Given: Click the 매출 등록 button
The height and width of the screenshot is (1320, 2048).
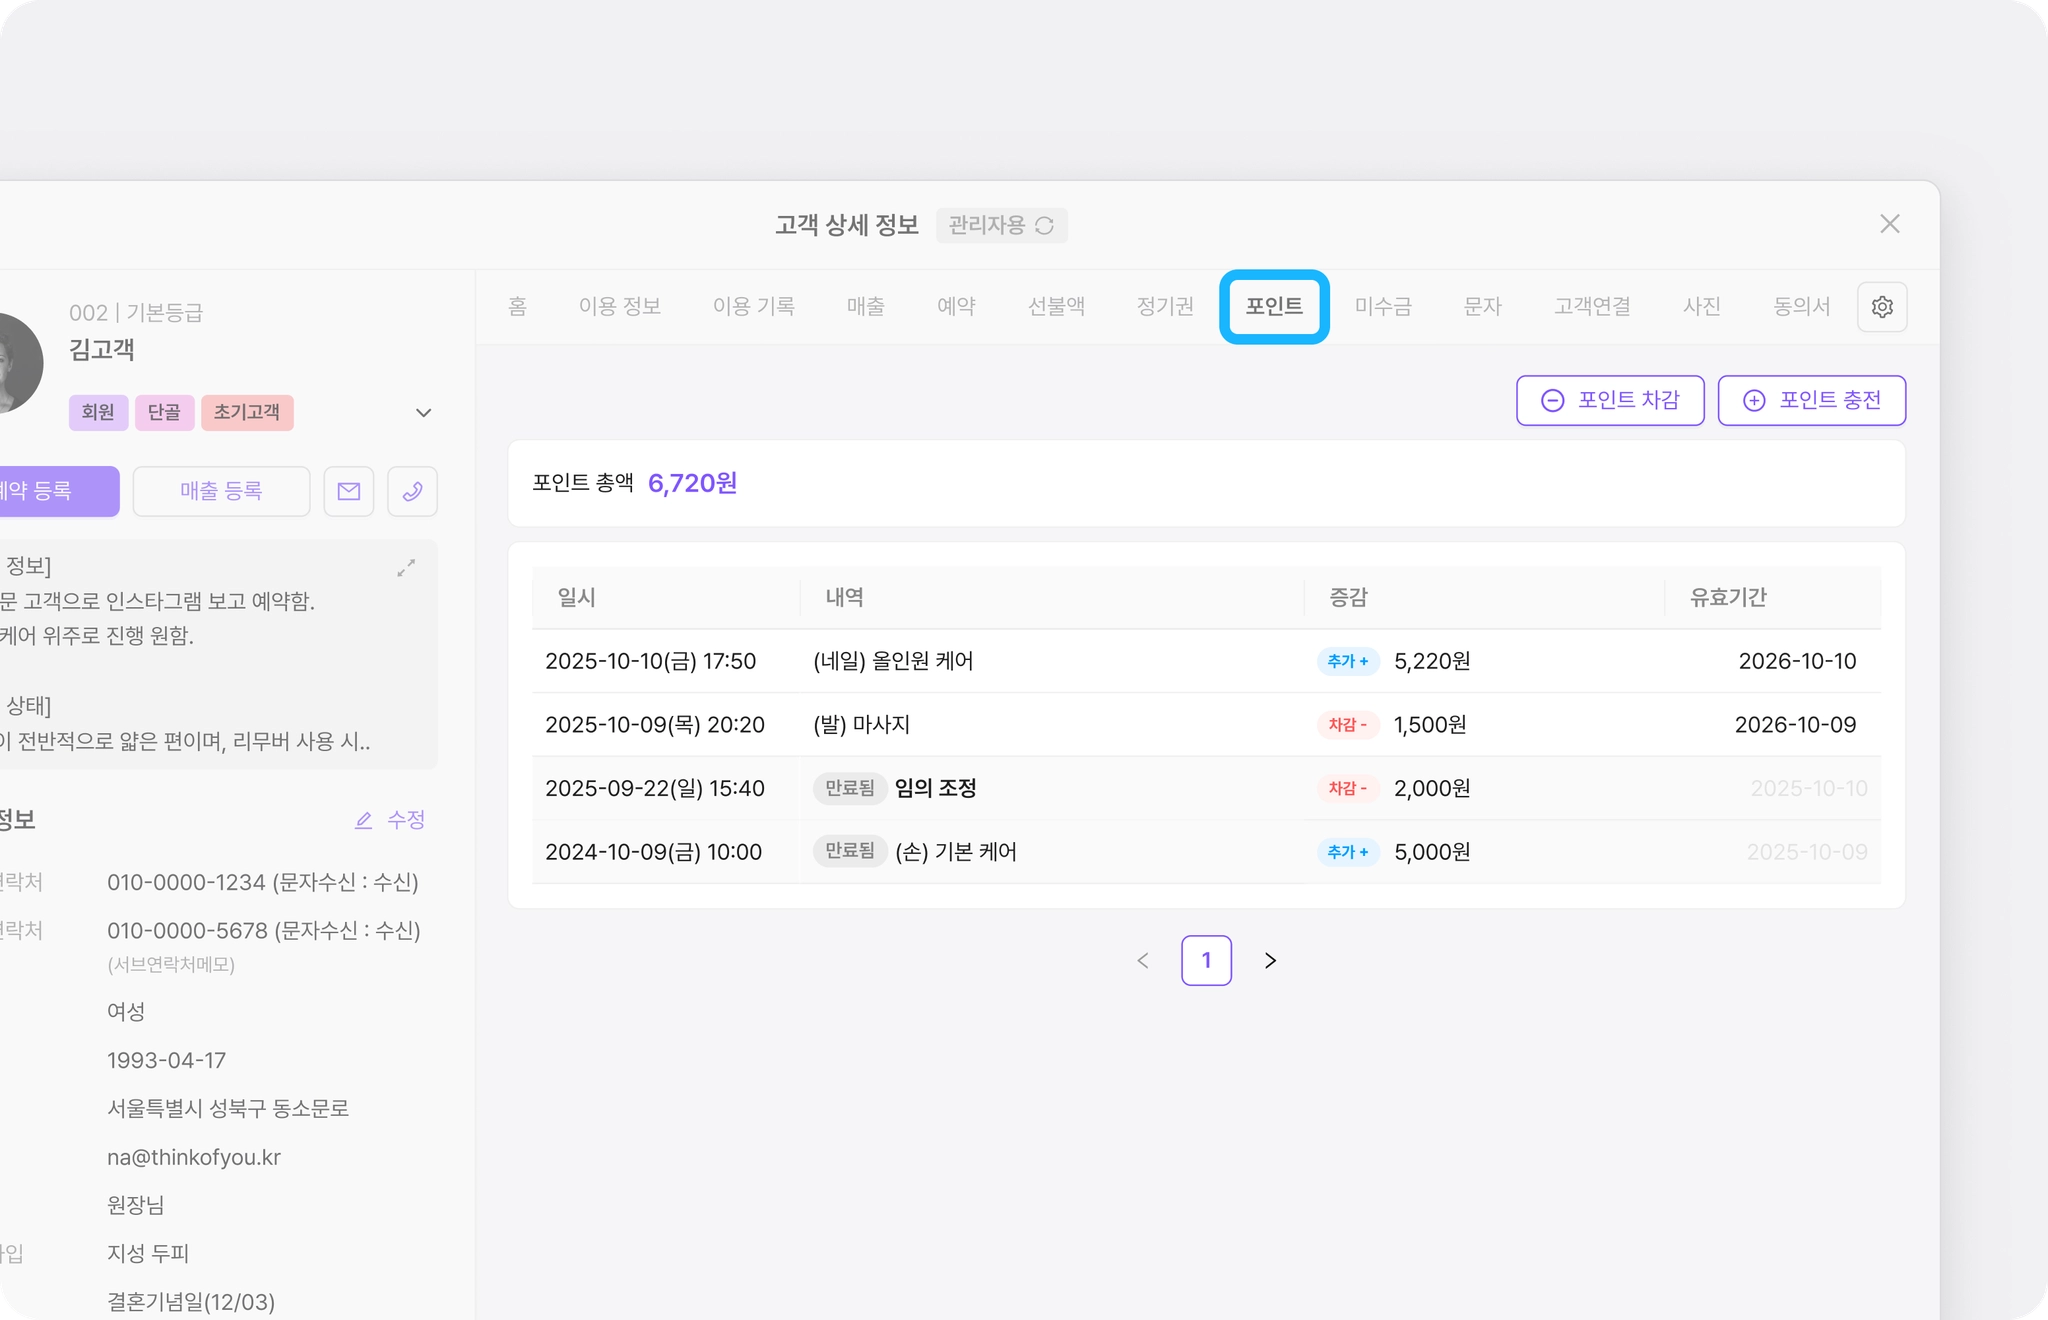Looking at the screenshot, I should click(221, 491).
